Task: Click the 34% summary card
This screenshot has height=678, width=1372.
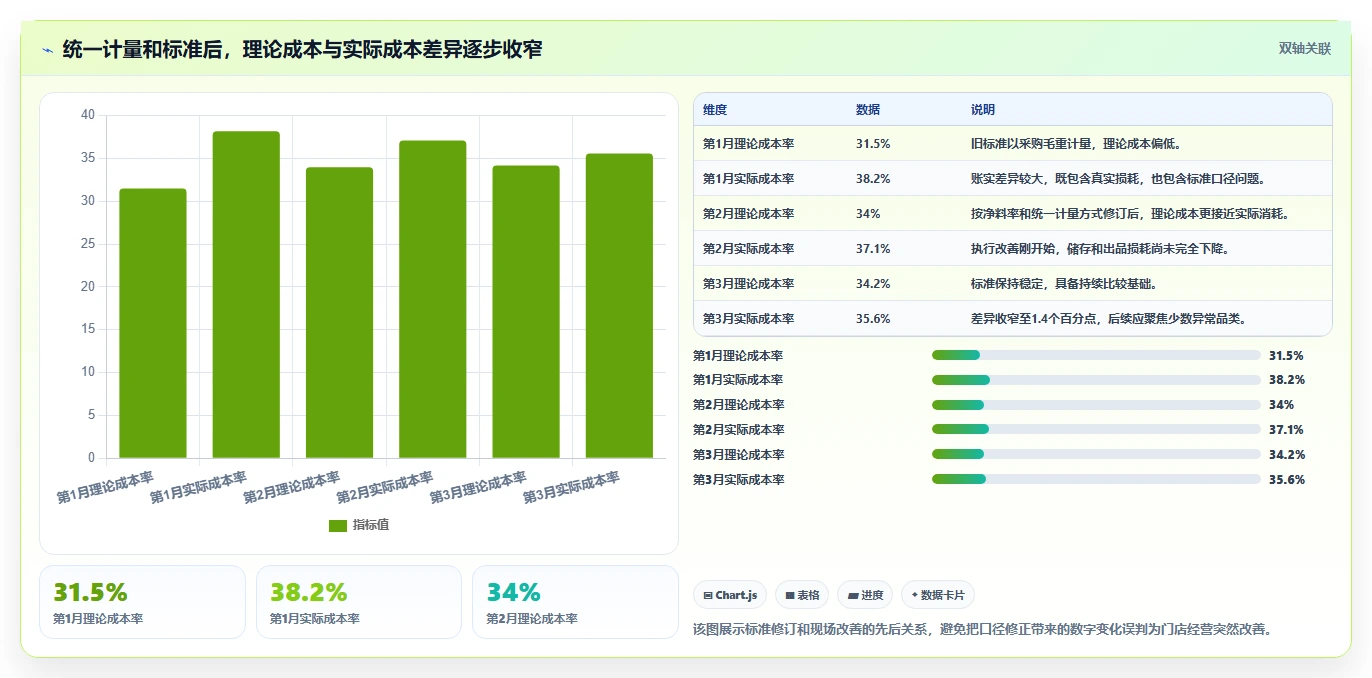Action: [x=575, y=602]
